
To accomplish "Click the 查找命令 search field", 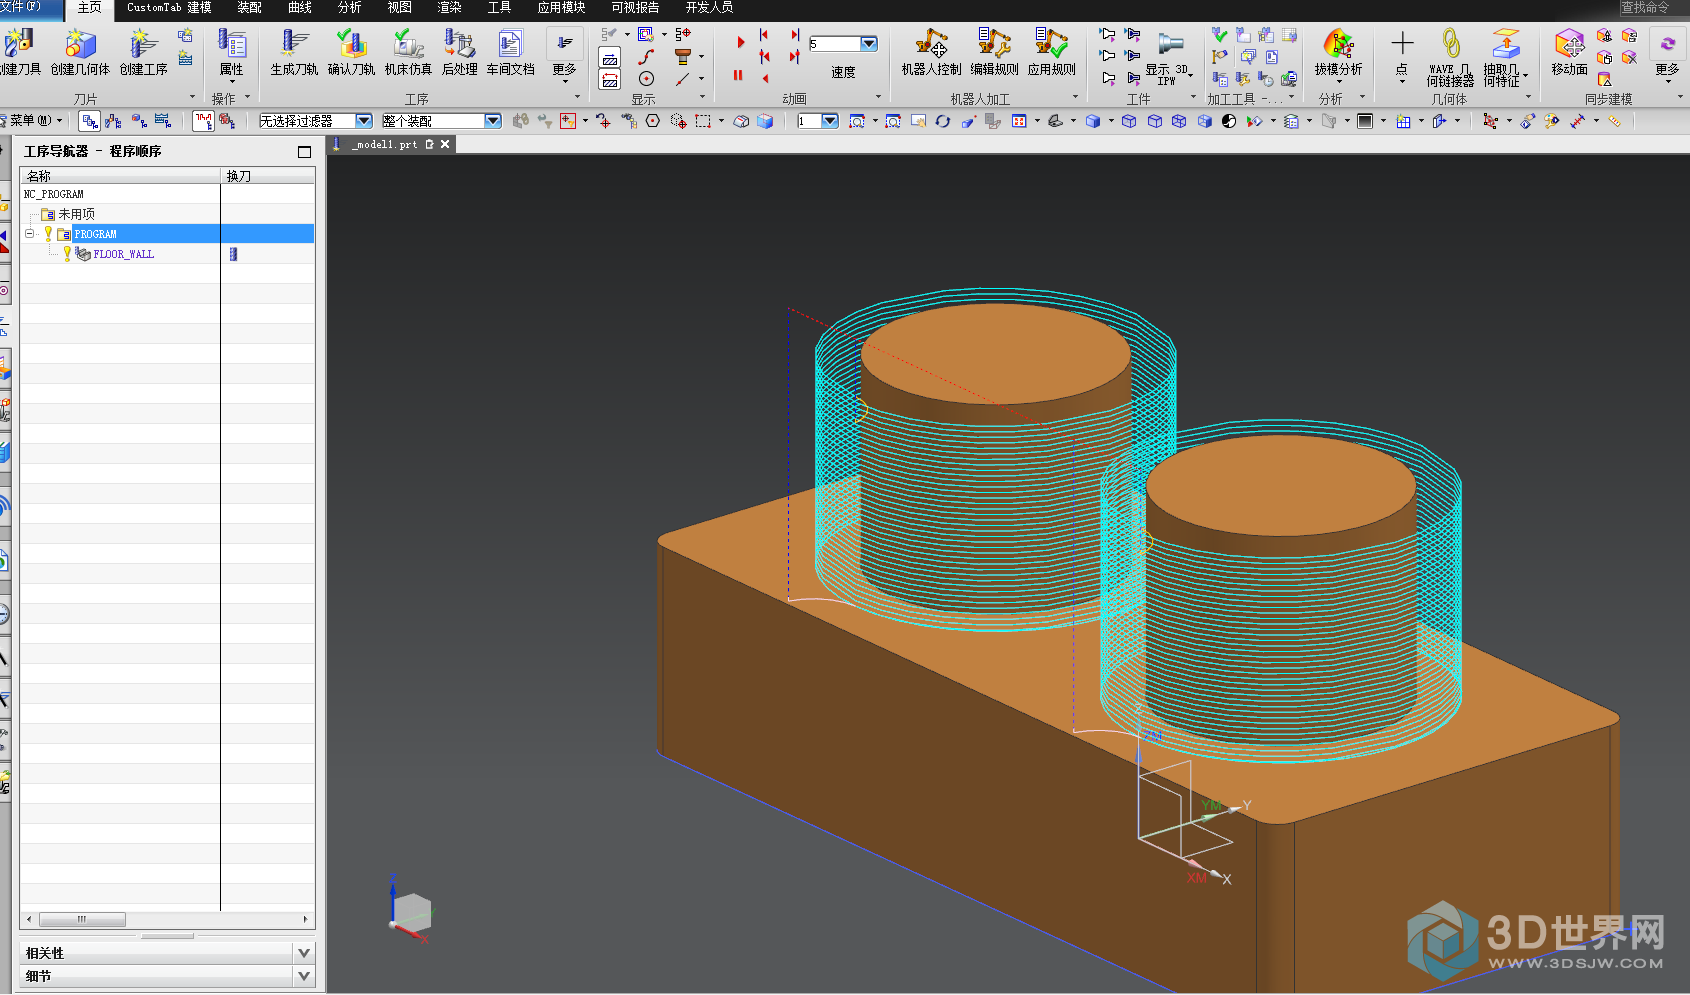I will click(1654, 8).
